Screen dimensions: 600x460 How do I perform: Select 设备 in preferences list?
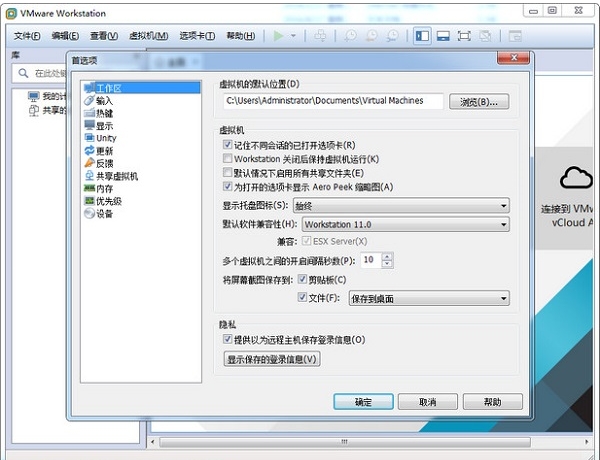point(99,214)
